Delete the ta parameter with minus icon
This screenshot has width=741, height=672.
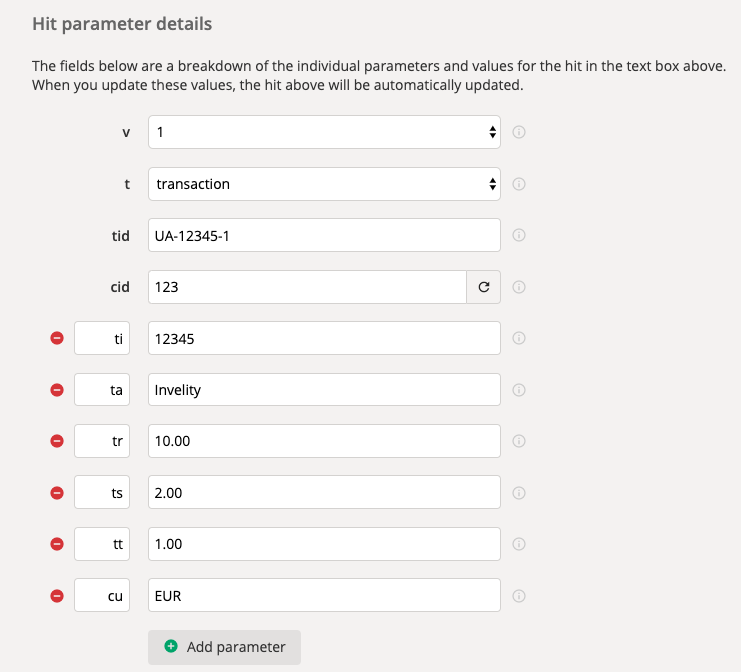pyautogui.click(x=57, y=390)
